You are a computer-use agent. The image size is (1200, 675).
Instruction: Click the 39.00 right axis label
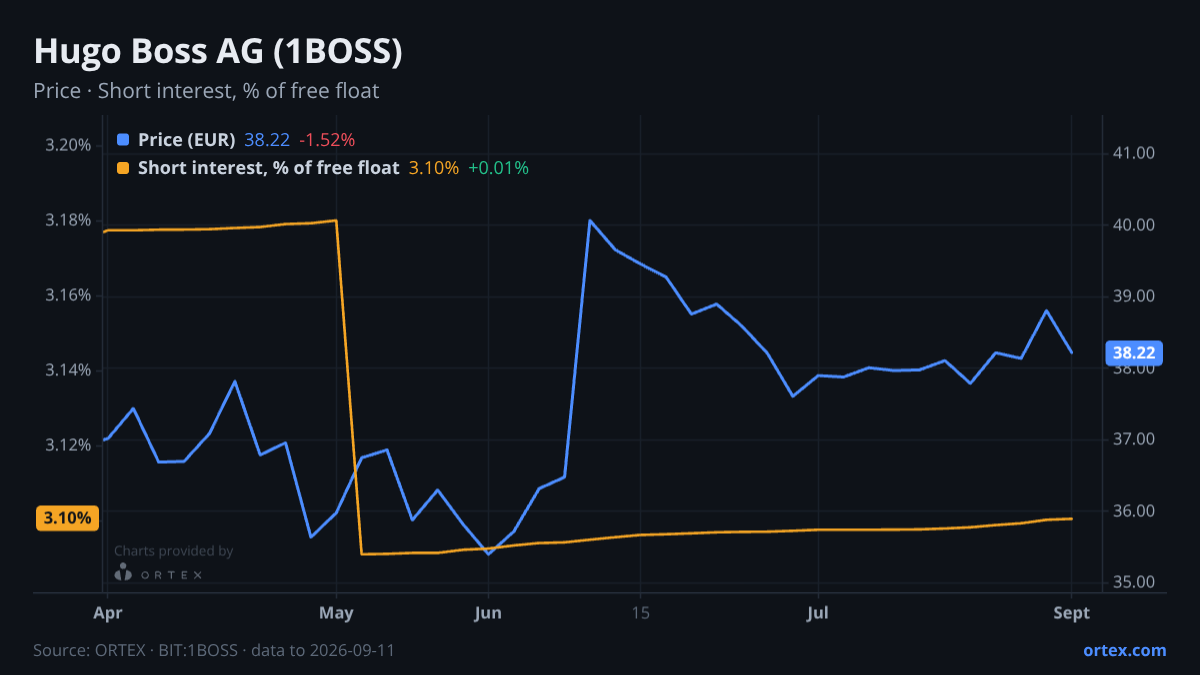point(1134,296)
